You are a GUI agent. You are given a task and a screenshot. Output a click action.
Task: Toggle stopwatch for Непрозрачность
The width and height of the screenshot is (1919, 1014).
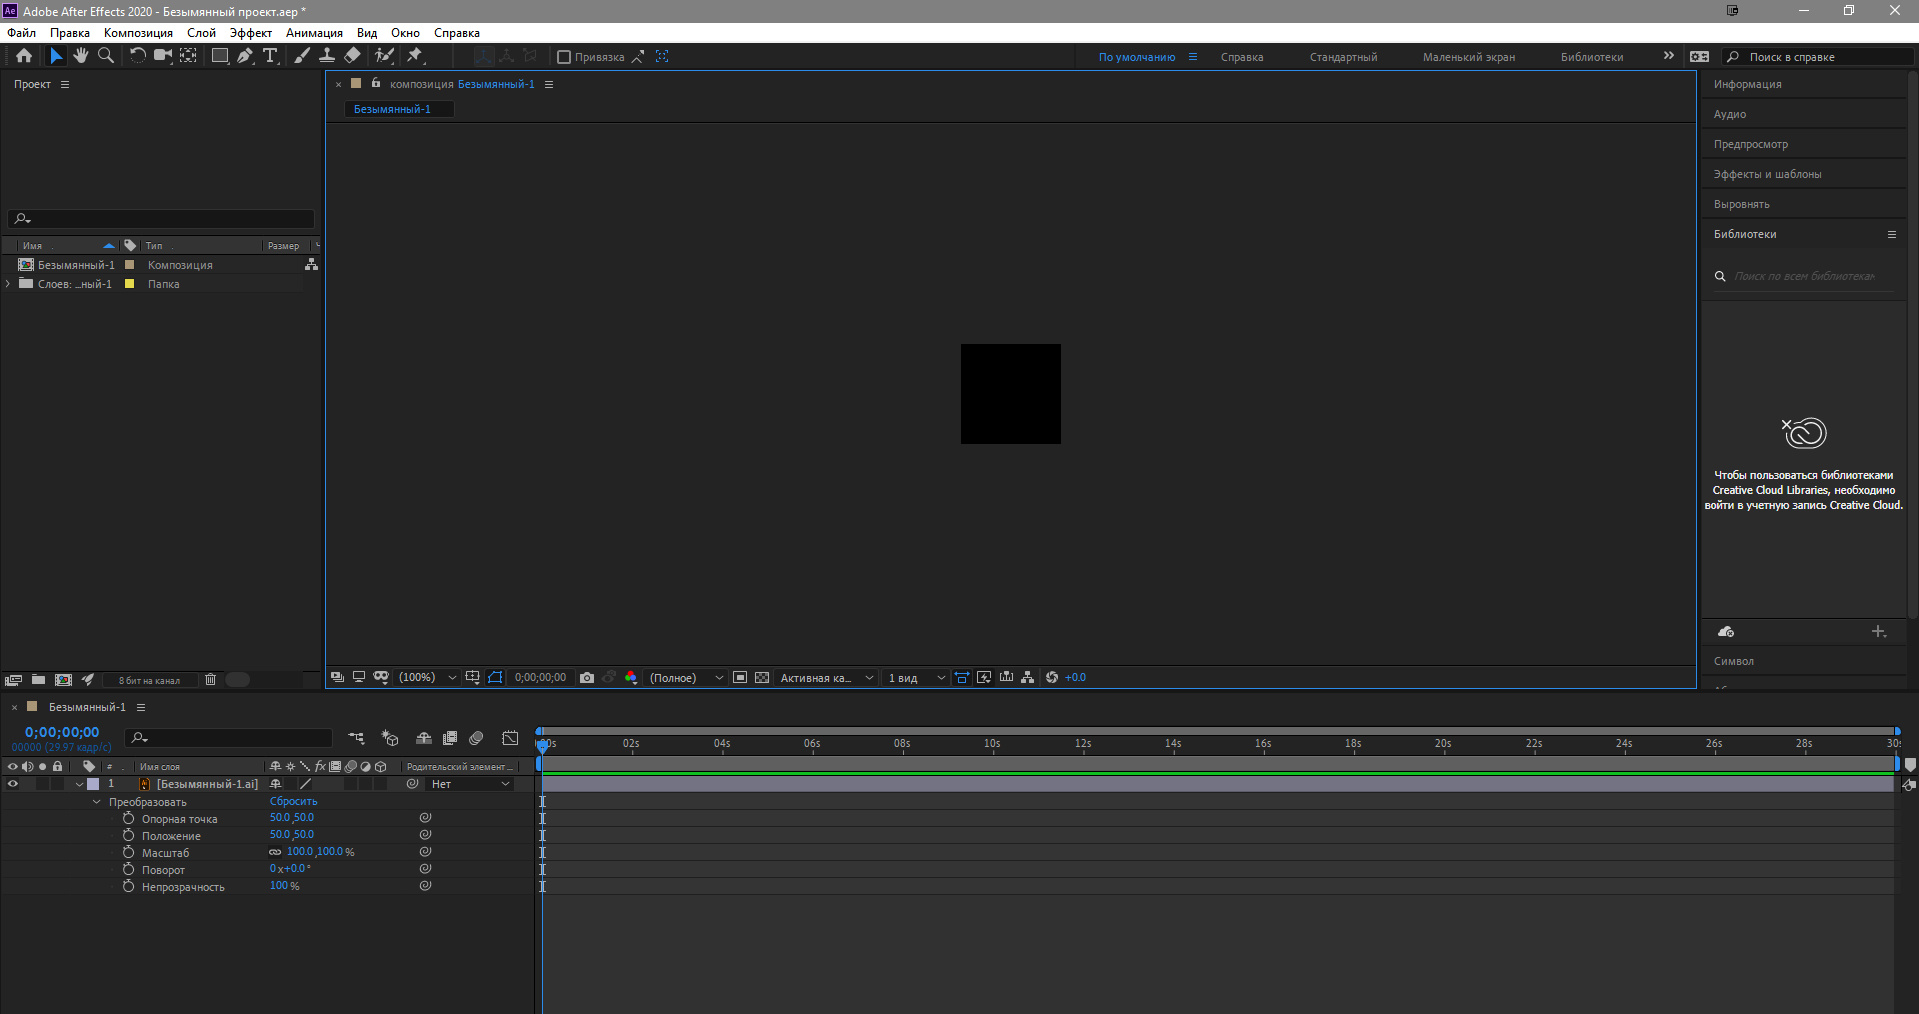pyautogui.click(x=128, y=886)
